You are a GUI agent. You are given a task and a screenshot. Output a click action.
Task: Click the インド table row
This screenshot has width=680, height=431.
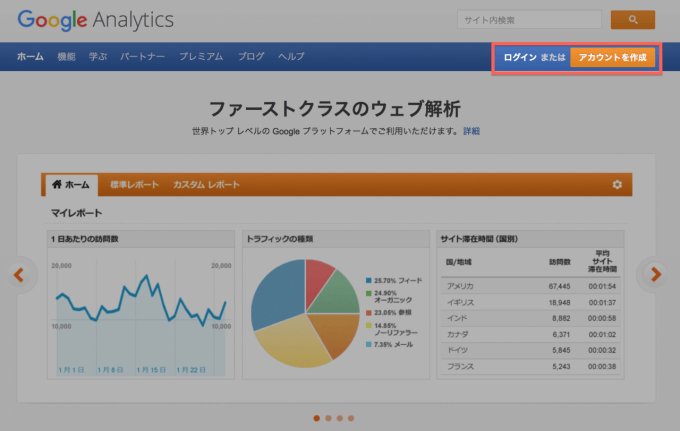(530, 318)
